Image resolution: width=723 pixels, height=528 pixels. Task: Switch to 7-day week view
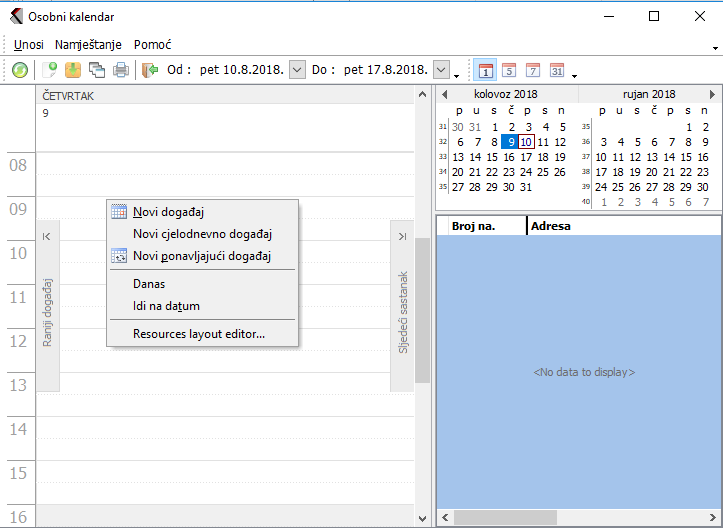pos(533,70)
